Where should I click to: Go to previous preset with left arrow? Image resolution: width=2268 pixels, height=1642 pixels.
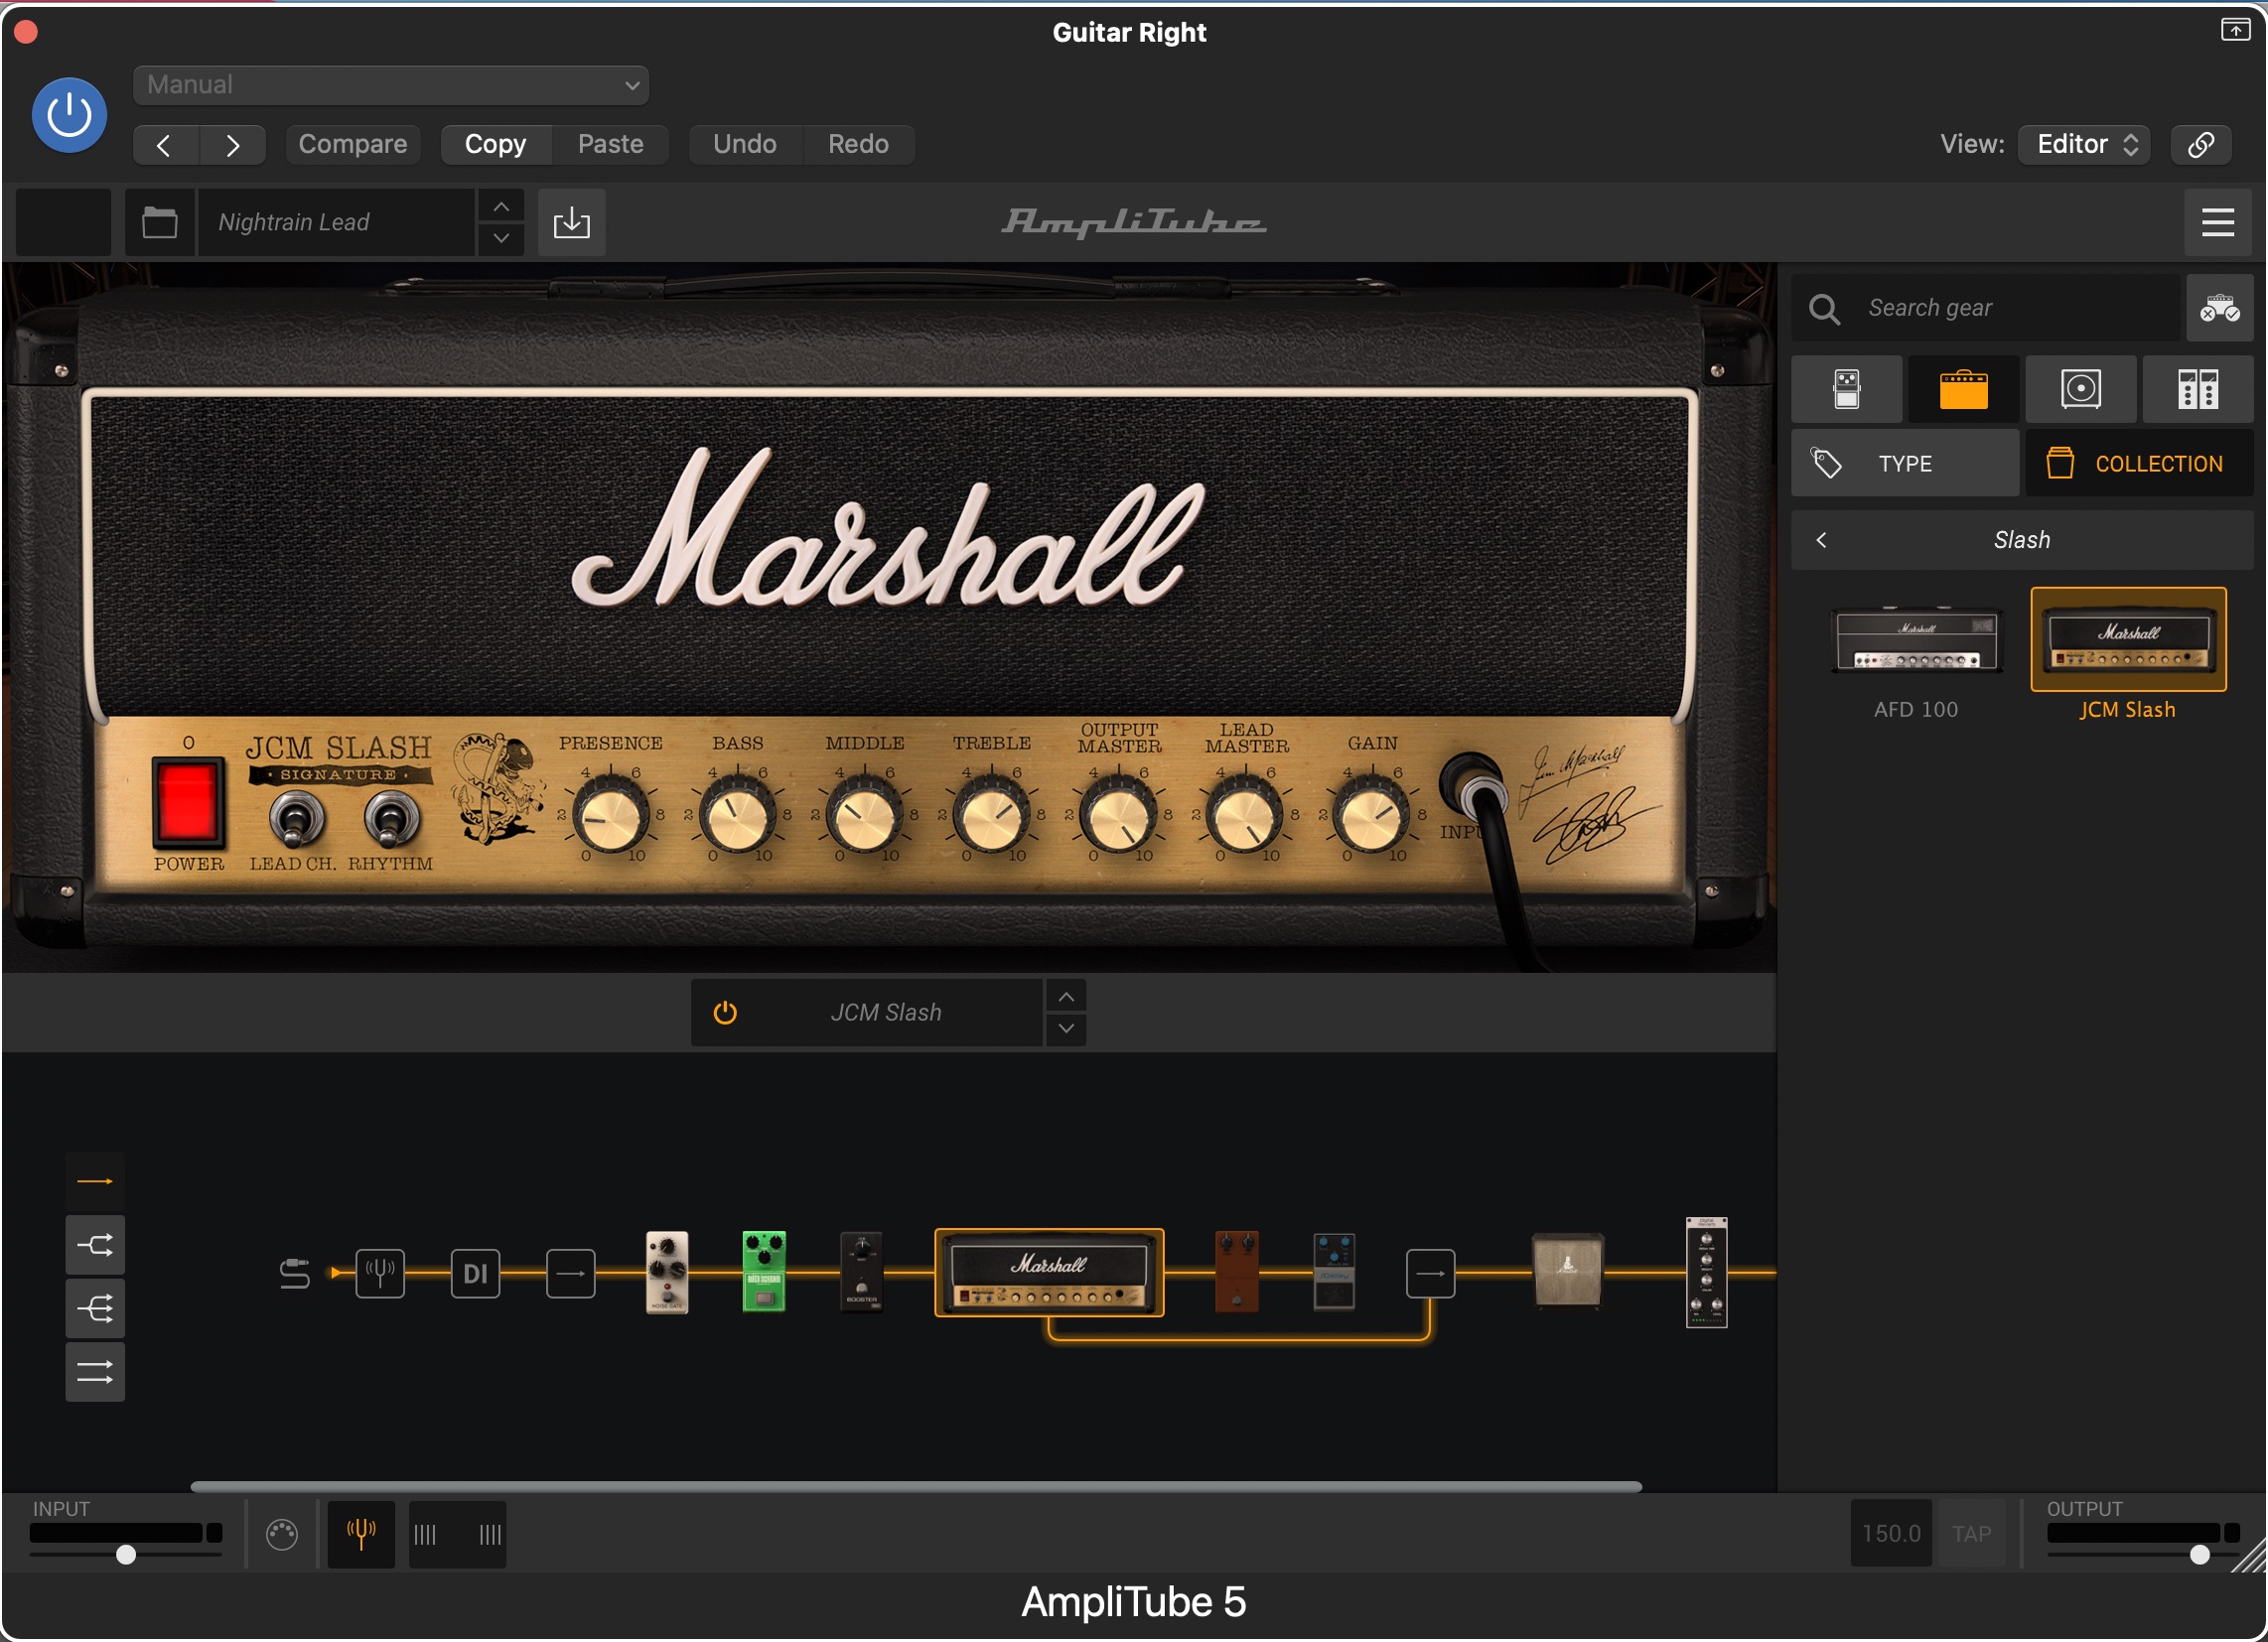(x=165, y=145)
